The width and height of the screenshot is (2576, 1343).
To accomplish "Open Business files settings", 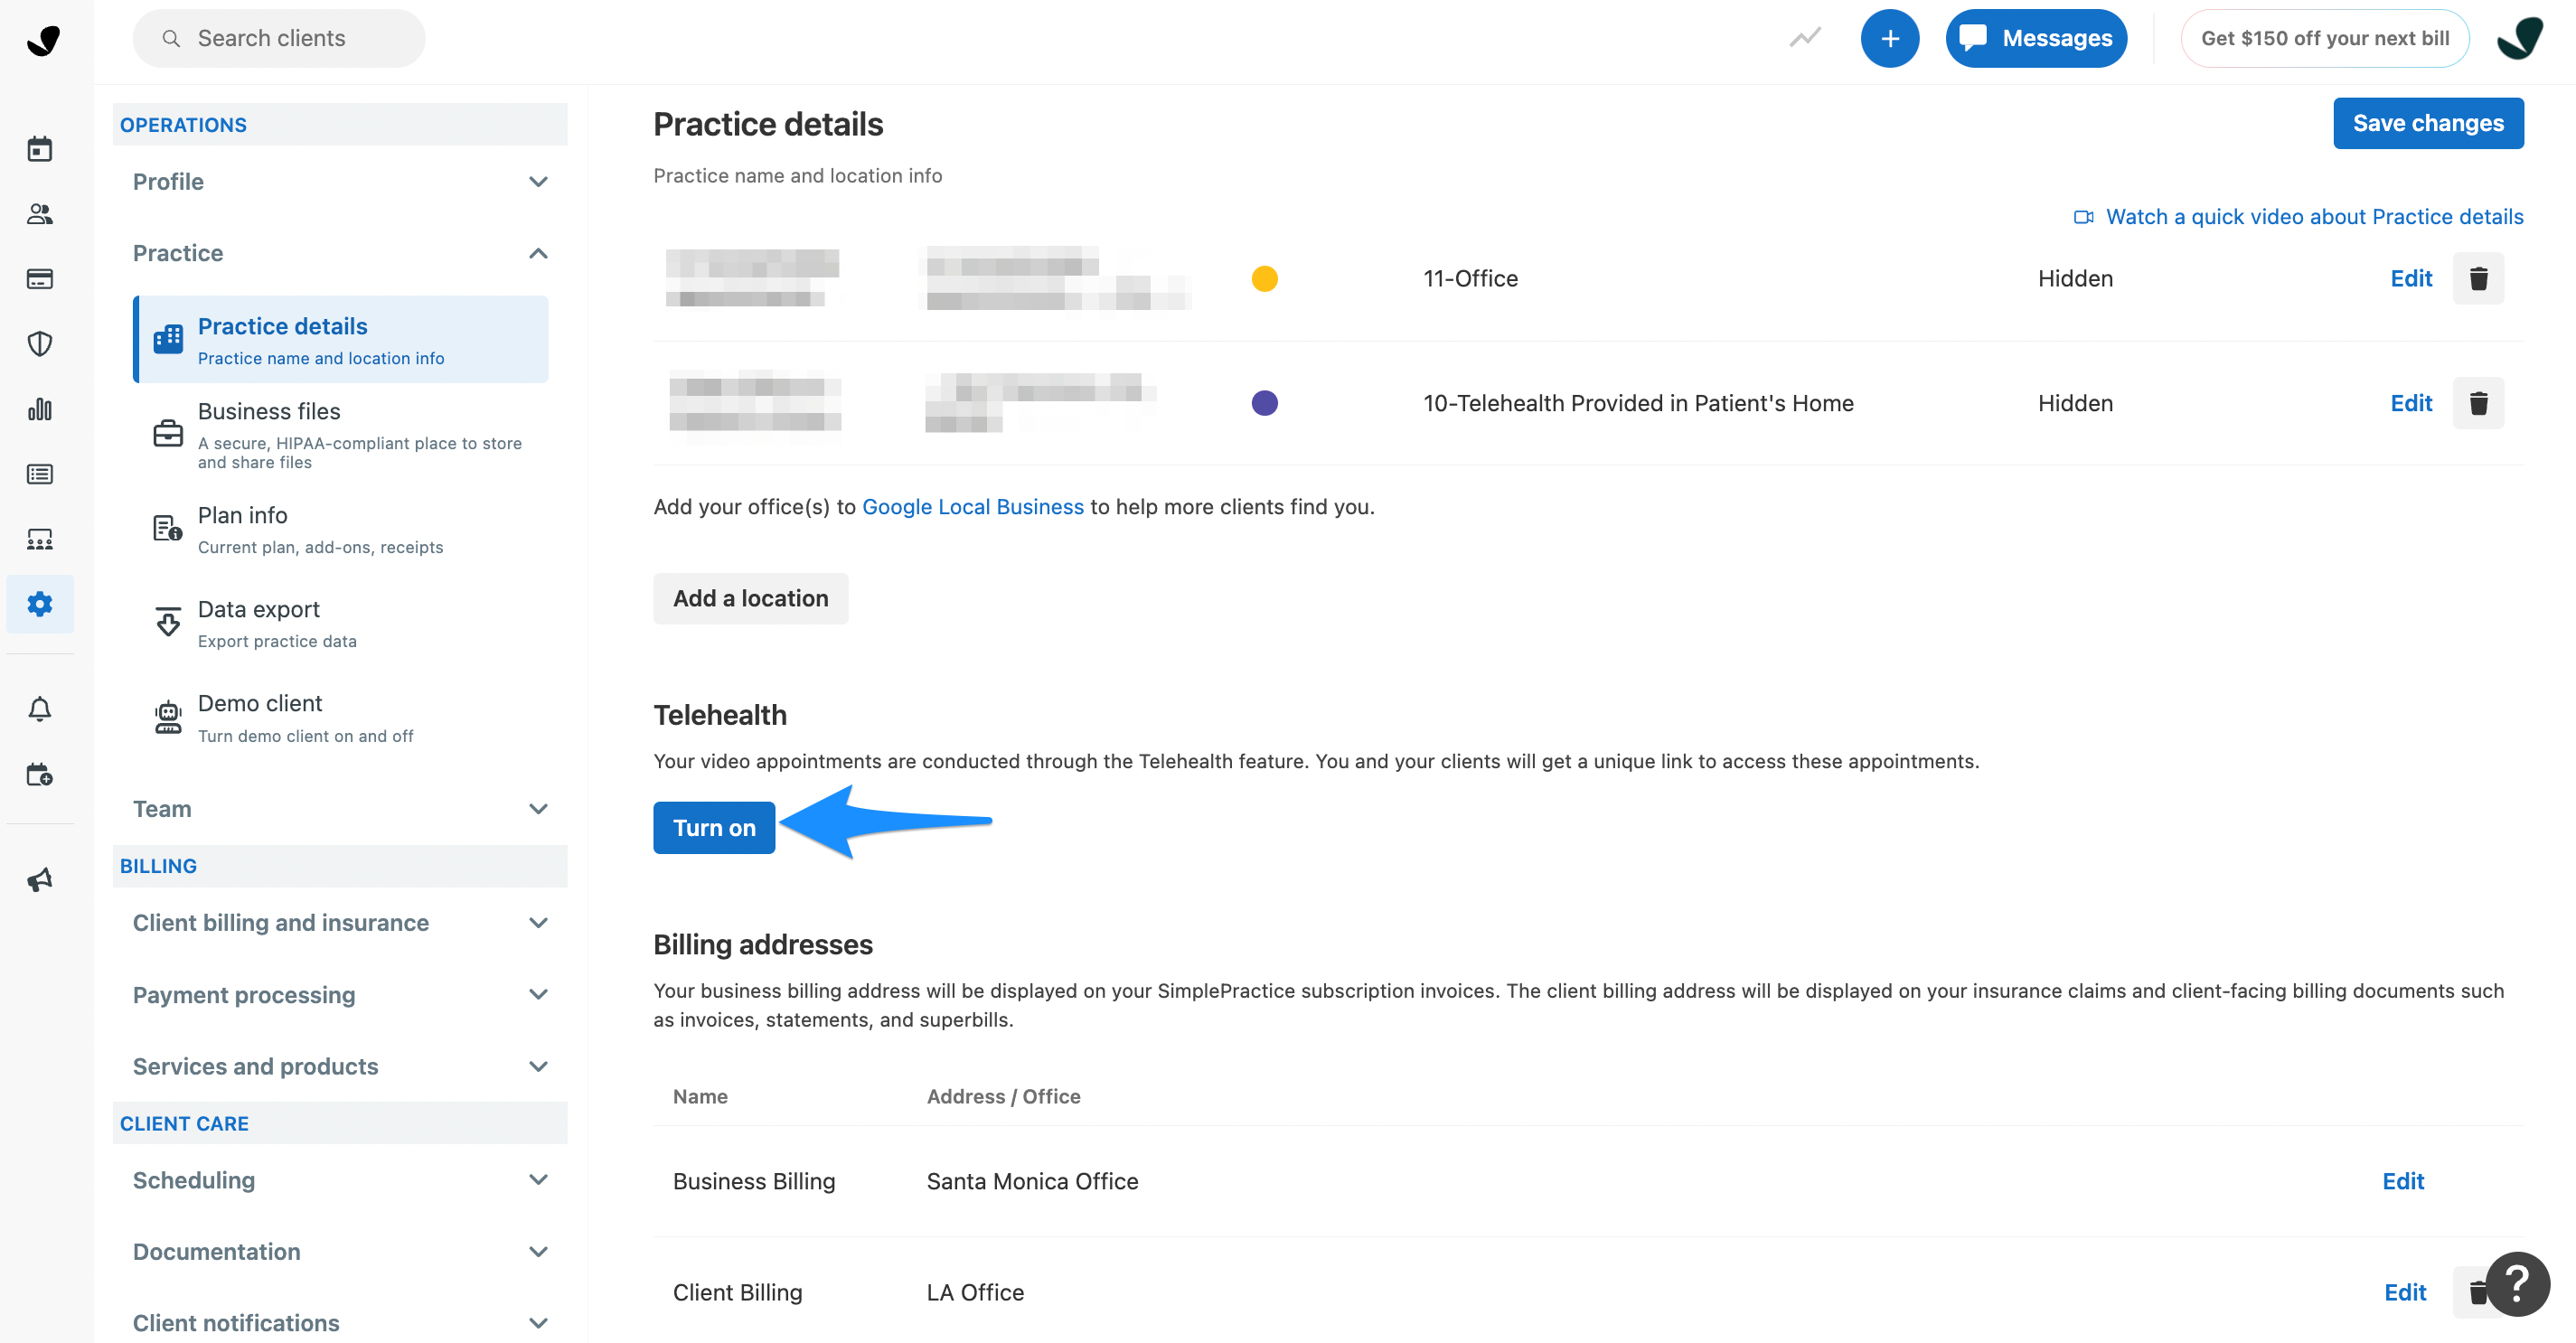I will (268, 411).
